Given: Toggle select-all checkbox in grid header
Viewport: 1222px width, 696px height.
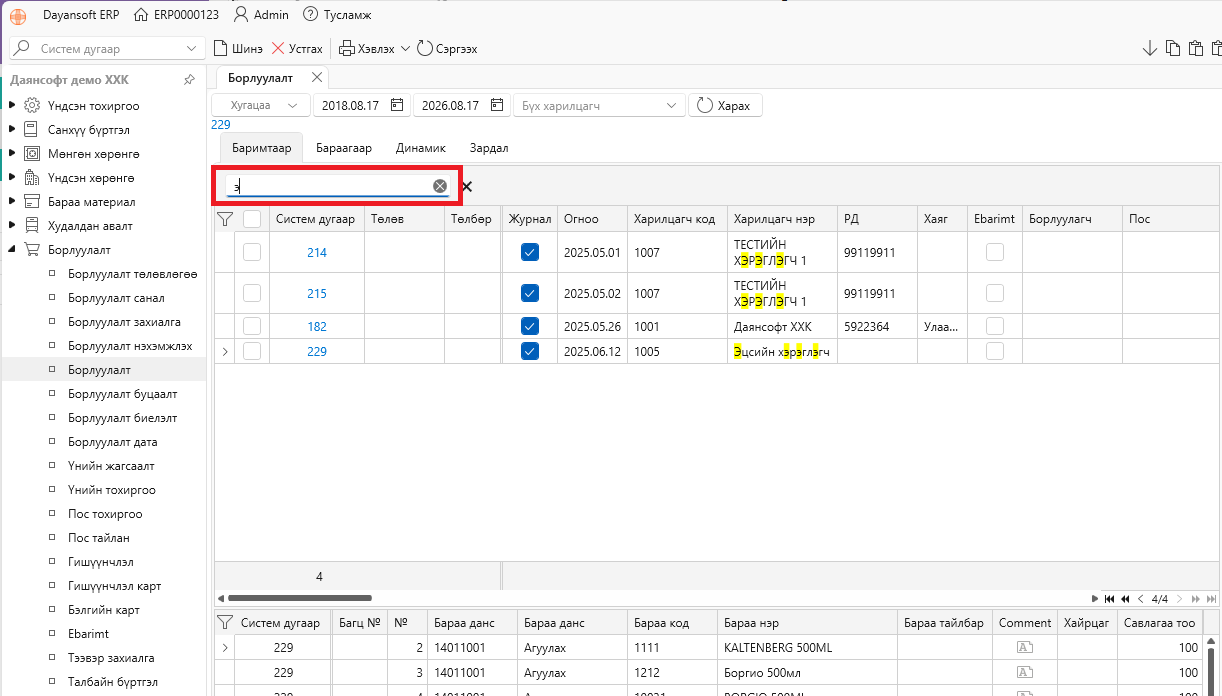Looking at the screenshot, I should (x=252, y=219).
